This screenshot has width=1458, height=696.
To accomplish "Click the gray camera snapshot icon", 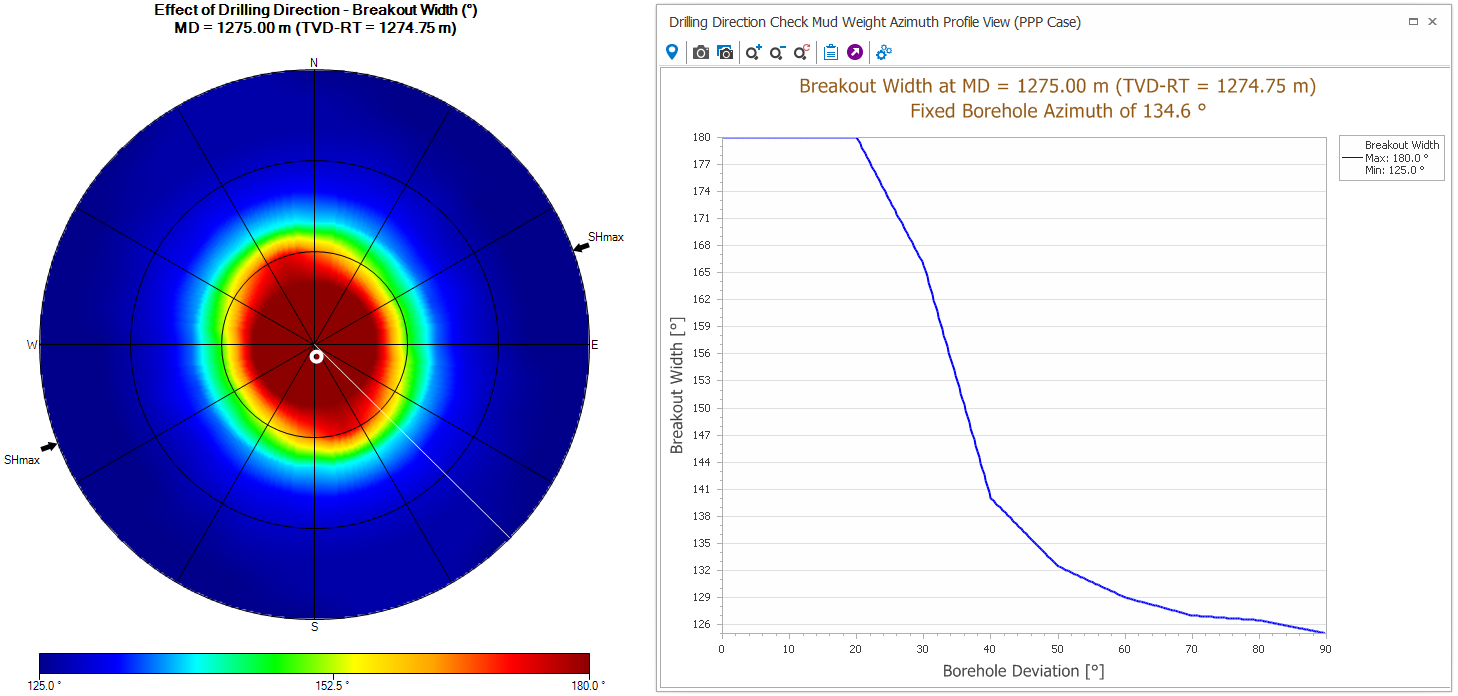I will (701, 52).
